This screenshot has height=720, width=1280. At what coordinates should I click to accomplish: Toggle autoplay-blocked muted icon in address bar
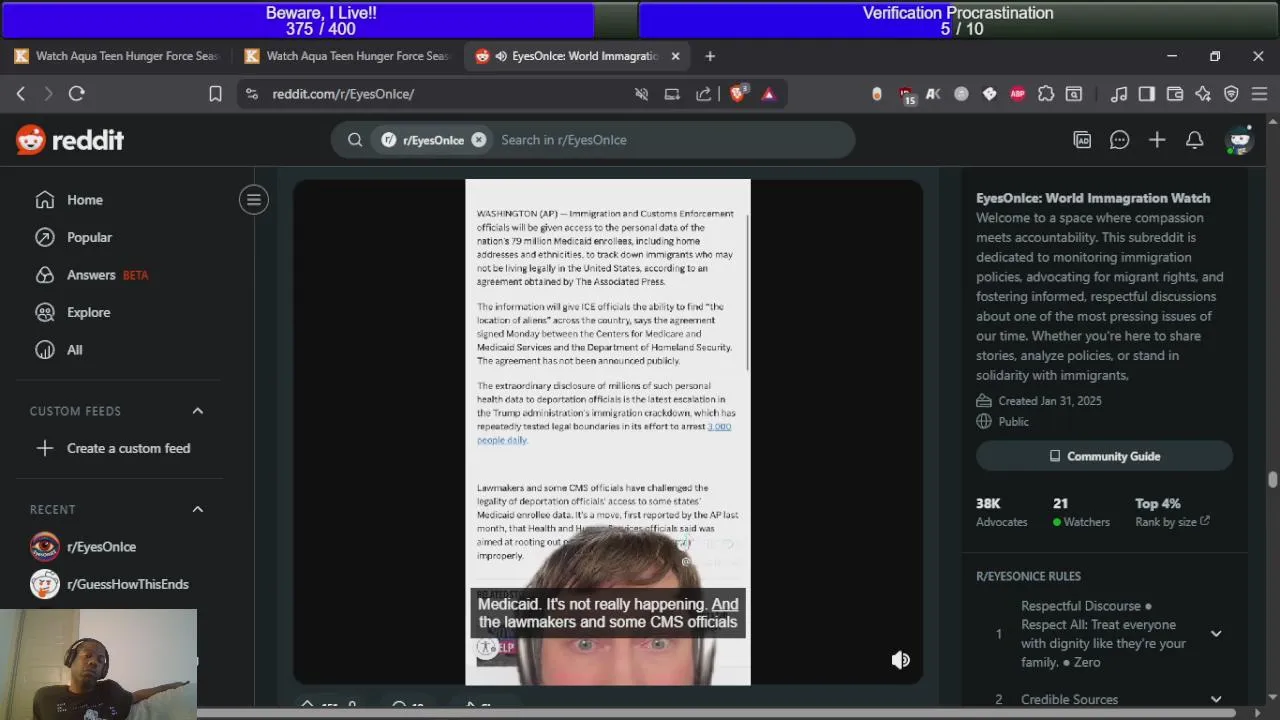[642, 94]
